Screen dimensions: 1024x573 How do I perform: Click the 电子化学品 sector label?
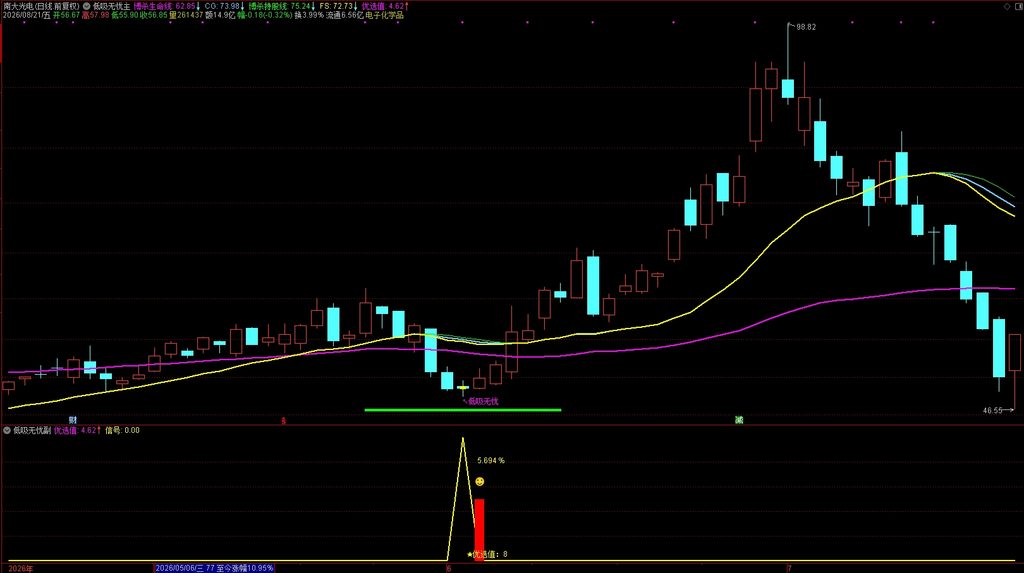coord(384,15)
